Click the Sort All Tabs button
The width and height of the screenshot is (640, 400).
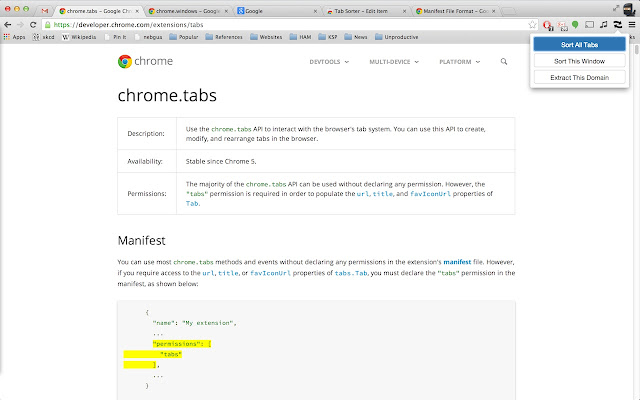point(579,44)
